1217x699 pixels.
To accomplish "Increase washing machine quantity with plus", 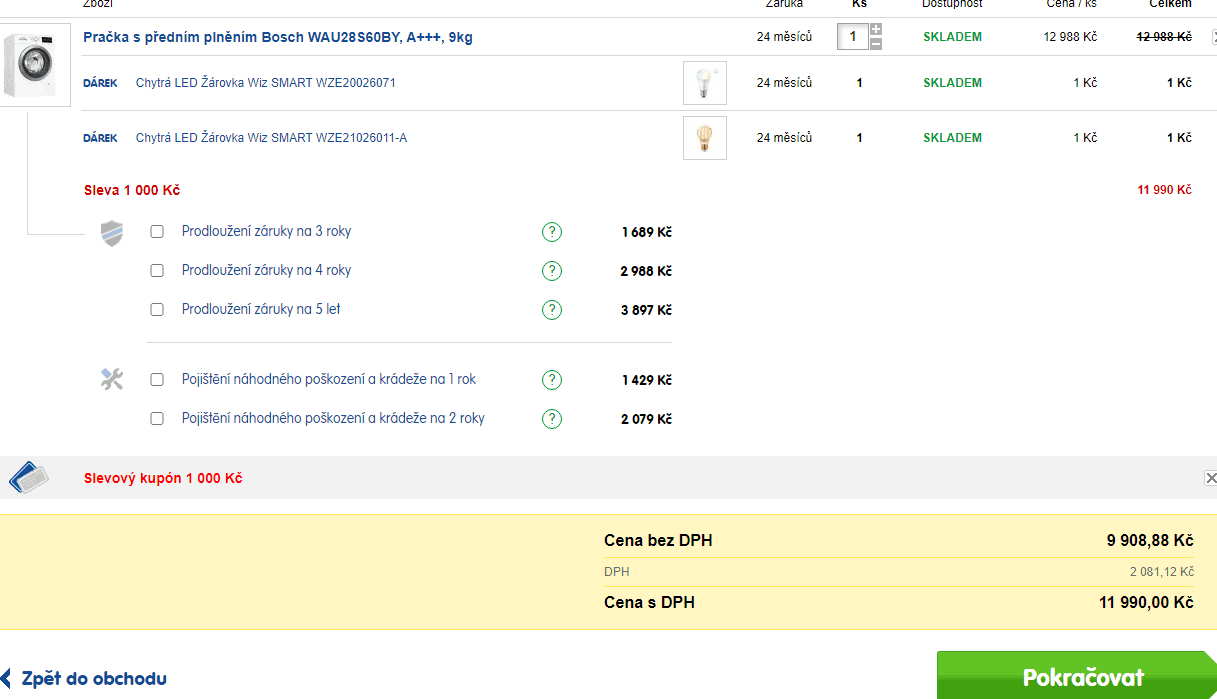I will [x=876, y=30].
